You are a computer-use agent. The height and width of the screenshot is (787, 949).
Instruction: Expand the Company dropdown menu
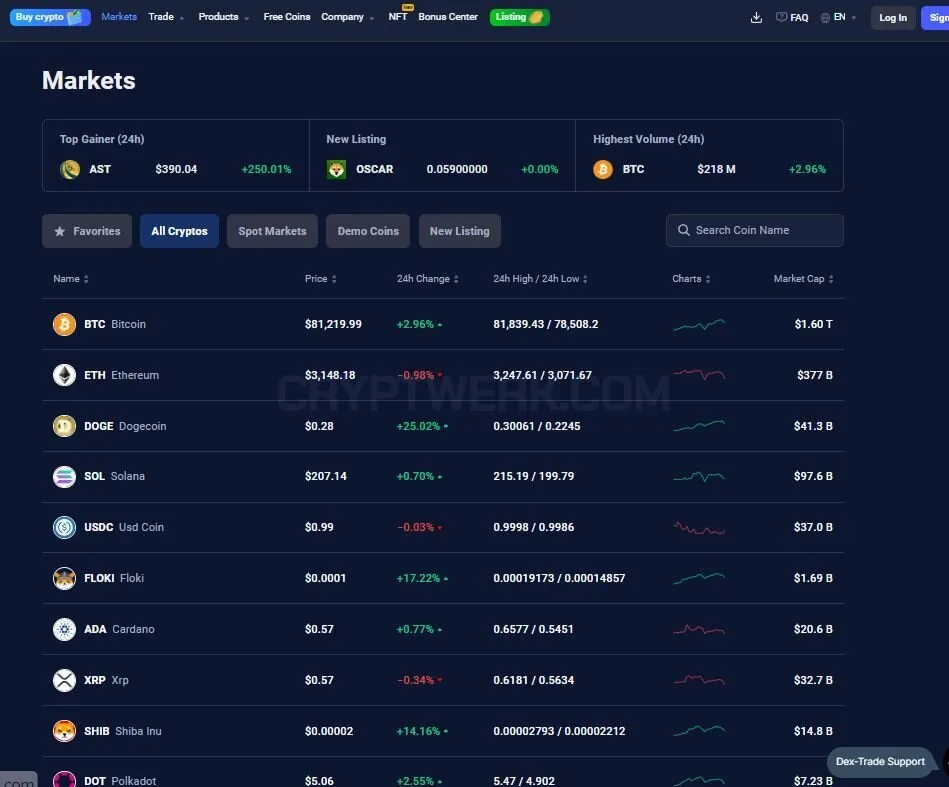(x=347, y=17)
